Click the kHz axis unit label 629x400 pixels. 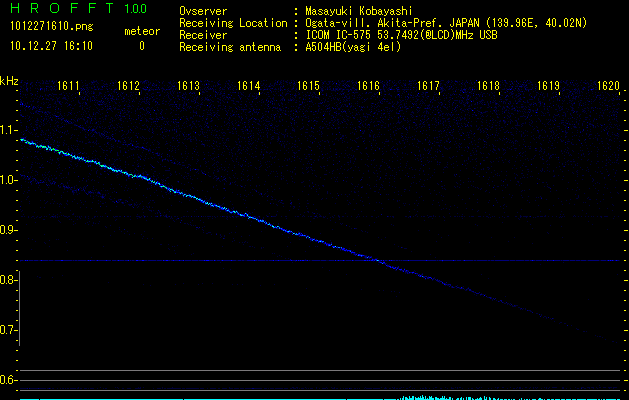[x=9, y=81]
